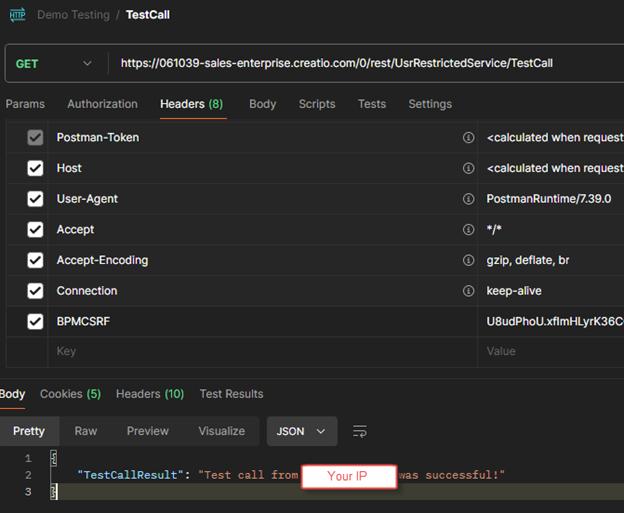The image size is (624, 513).
Task: Click the Demo Testing breadcrumb link
Action: click(x=76, y=15)
